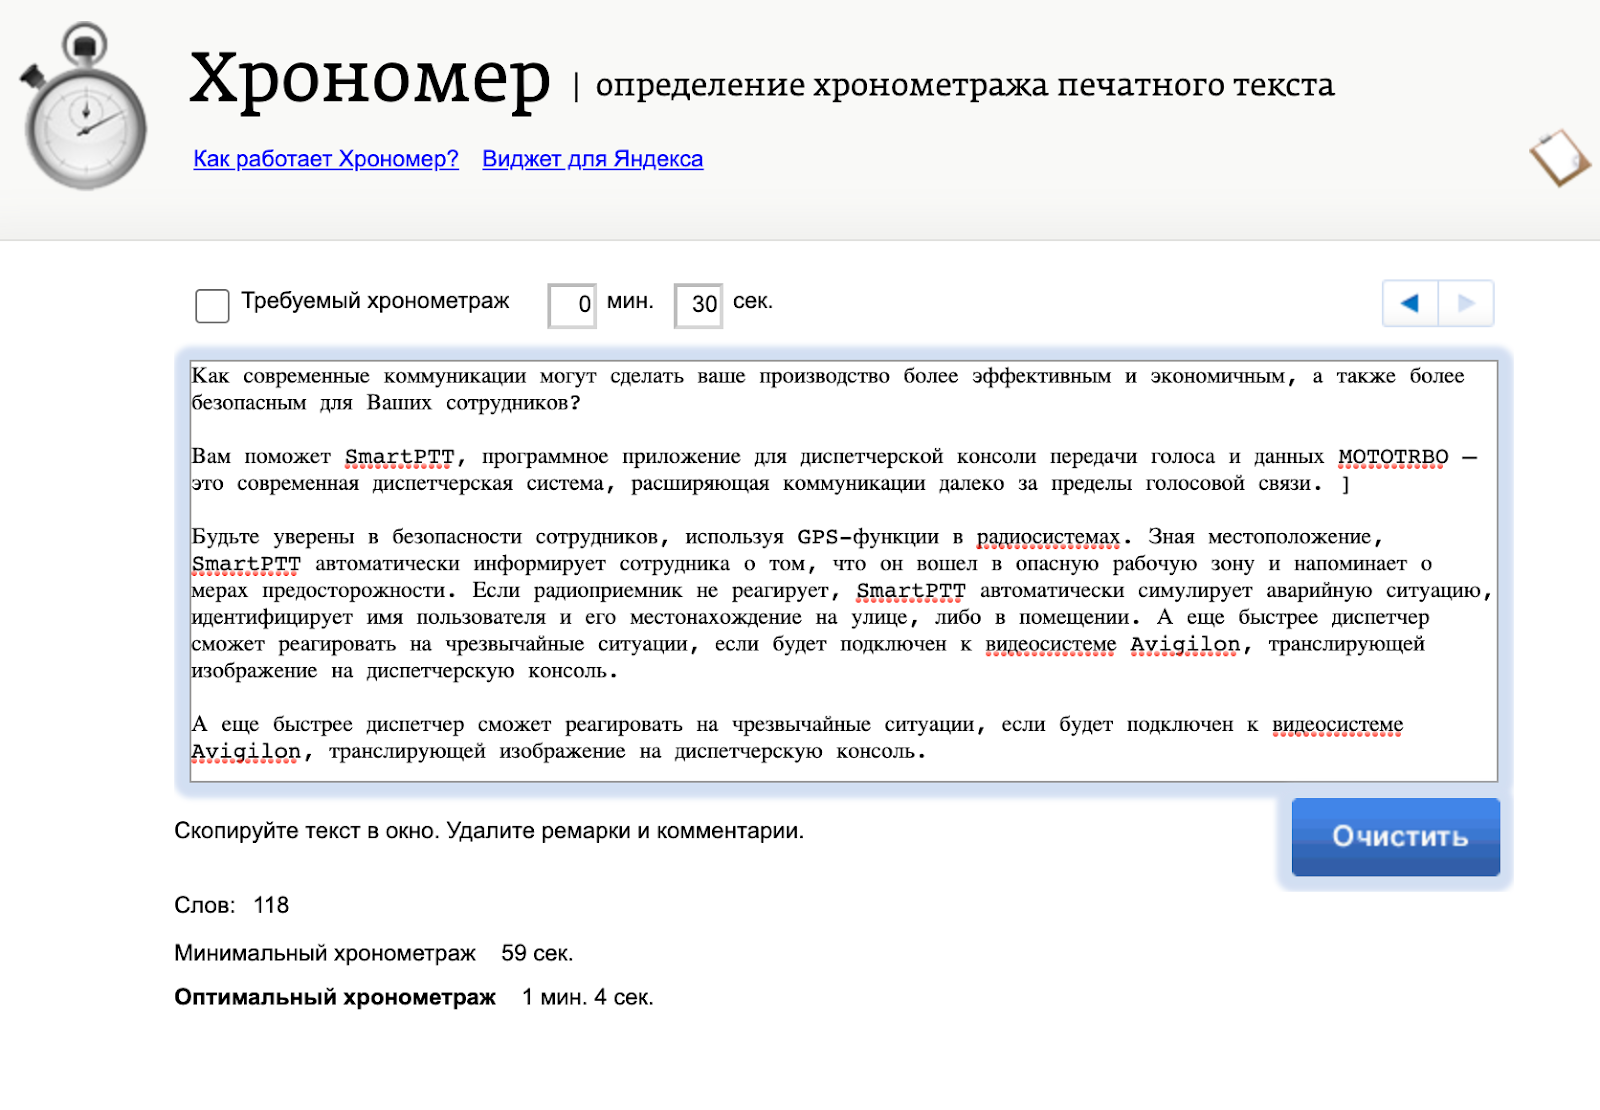Click the Хрономер site title

369,78
